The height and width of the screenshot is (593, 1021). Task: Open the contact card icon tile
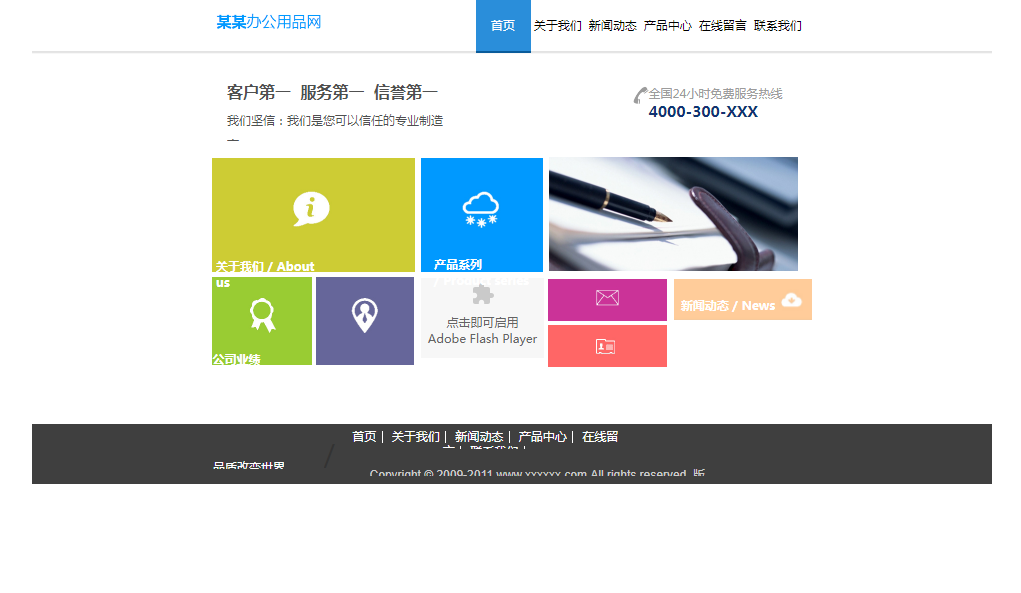[x=606, y=346]
